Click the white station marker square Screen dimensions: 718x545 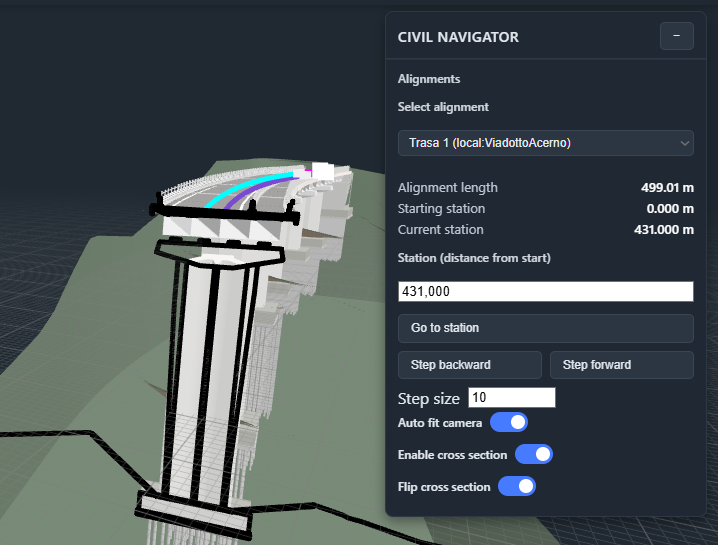click(x=322, y=171)
